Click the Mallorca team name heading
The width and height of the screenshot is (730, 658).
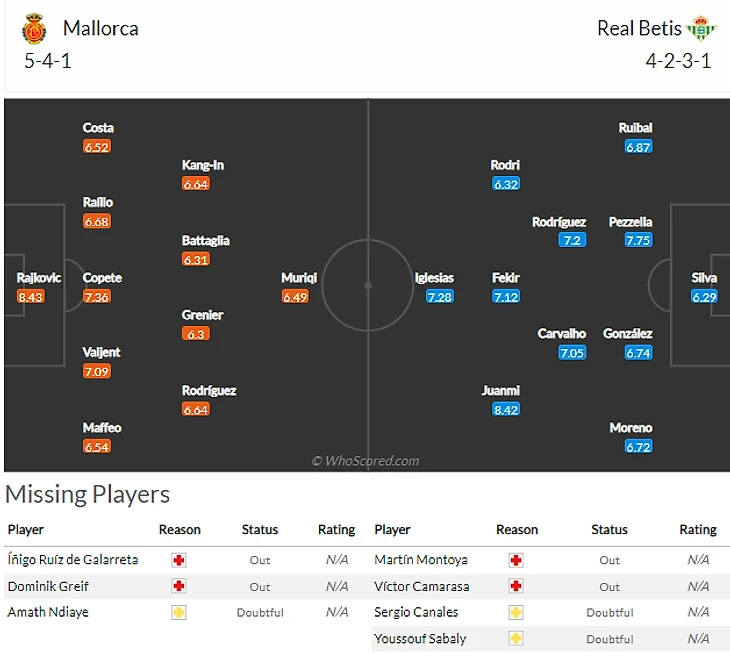pyautogui.click(x=100, y=28)
